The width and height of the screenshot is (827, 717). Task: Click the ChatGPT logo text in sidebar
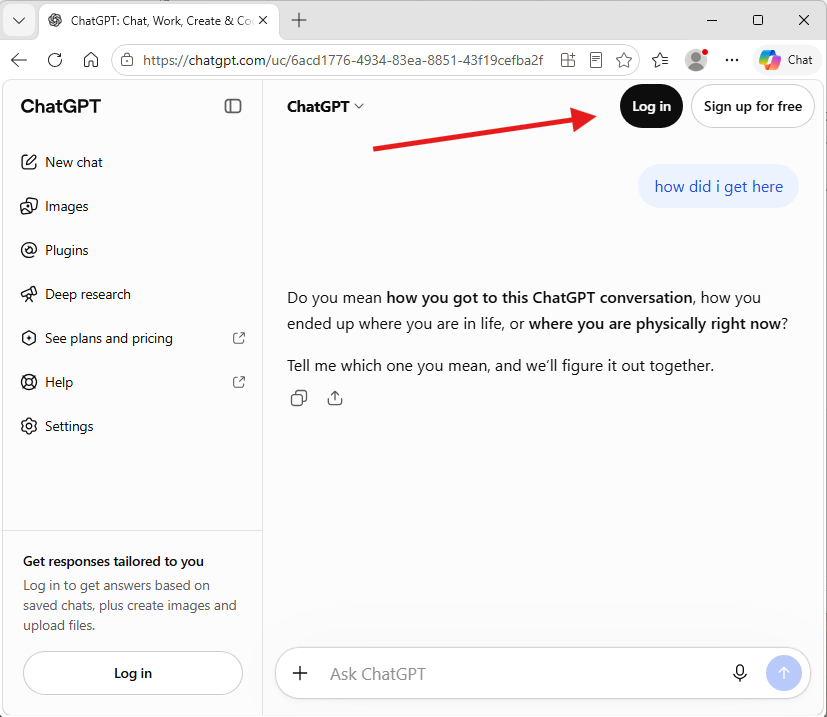tap(61, 107)
